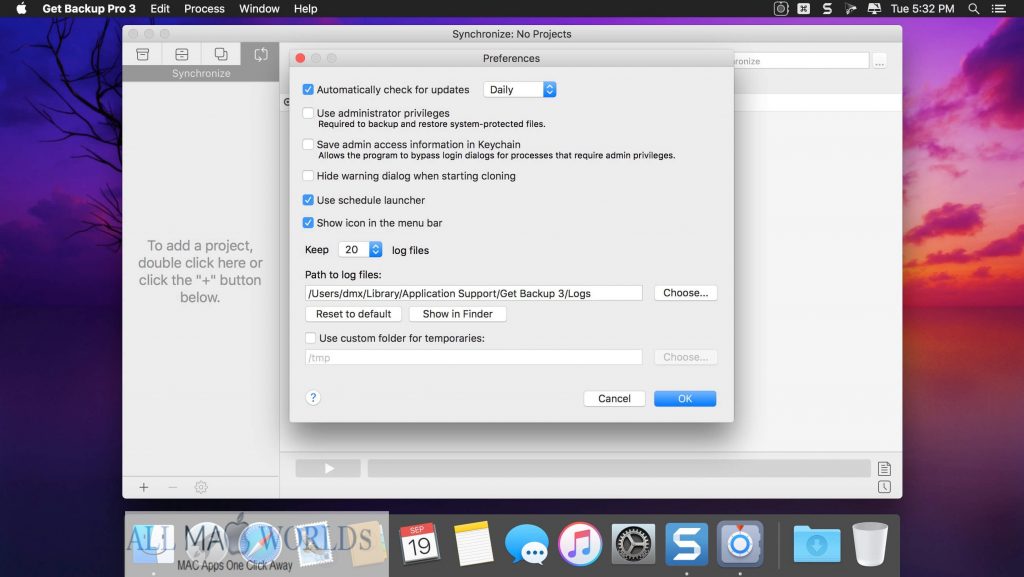The height and width of the screenshot is (577, 1024).
Task: Open the Preferences help question mark
Action: coord(313,398)
